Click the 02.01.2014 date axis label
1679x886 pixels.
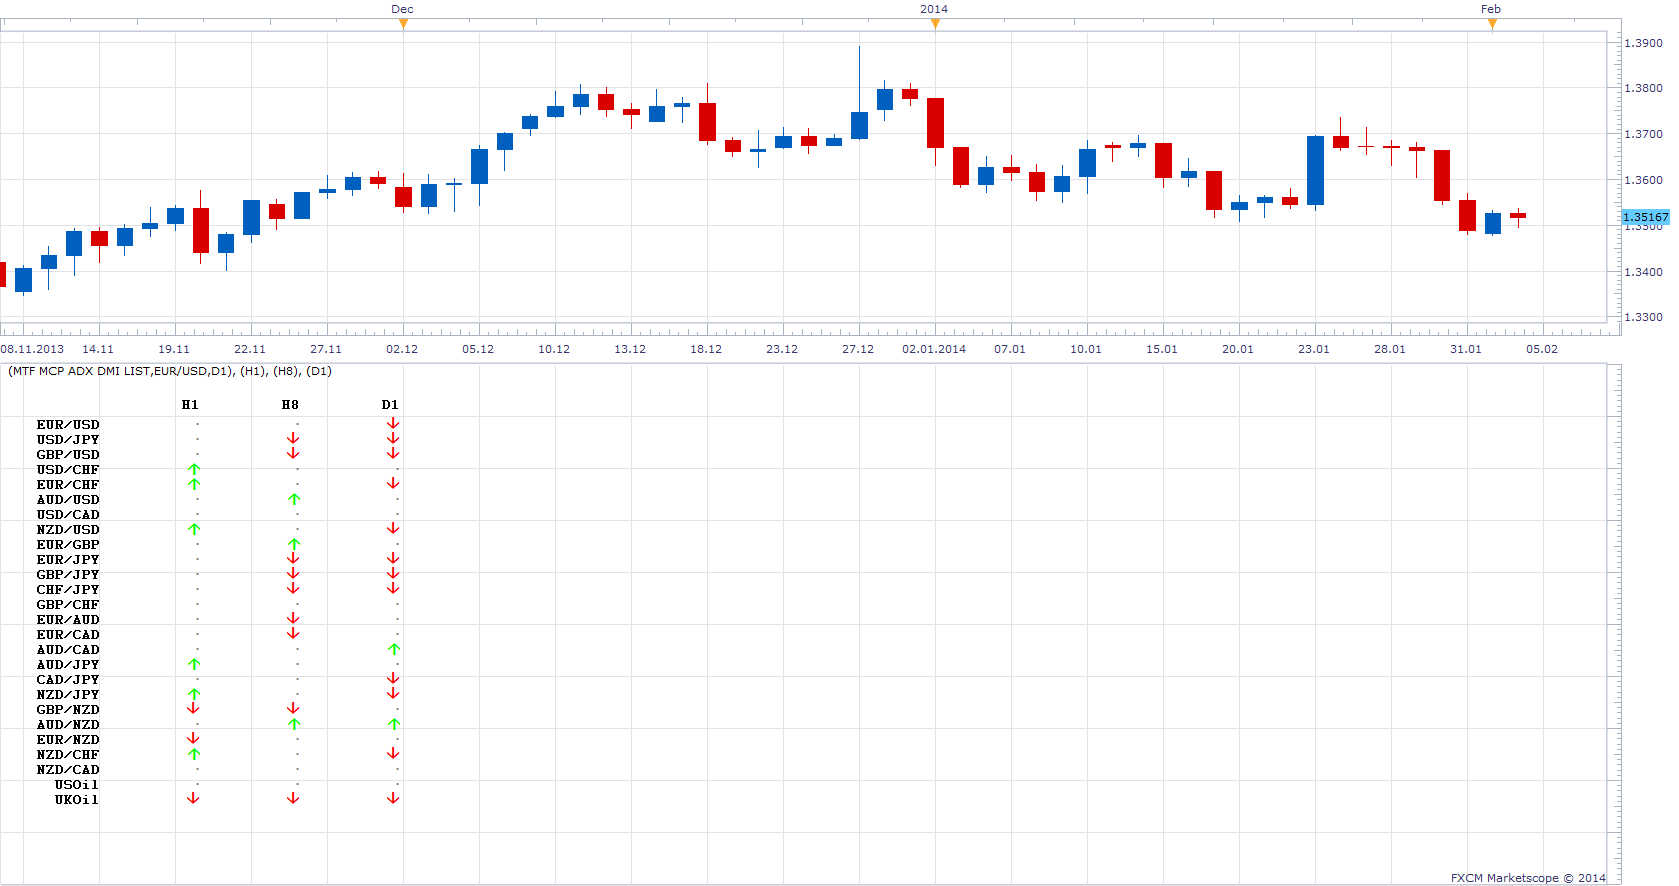[934, 349]
